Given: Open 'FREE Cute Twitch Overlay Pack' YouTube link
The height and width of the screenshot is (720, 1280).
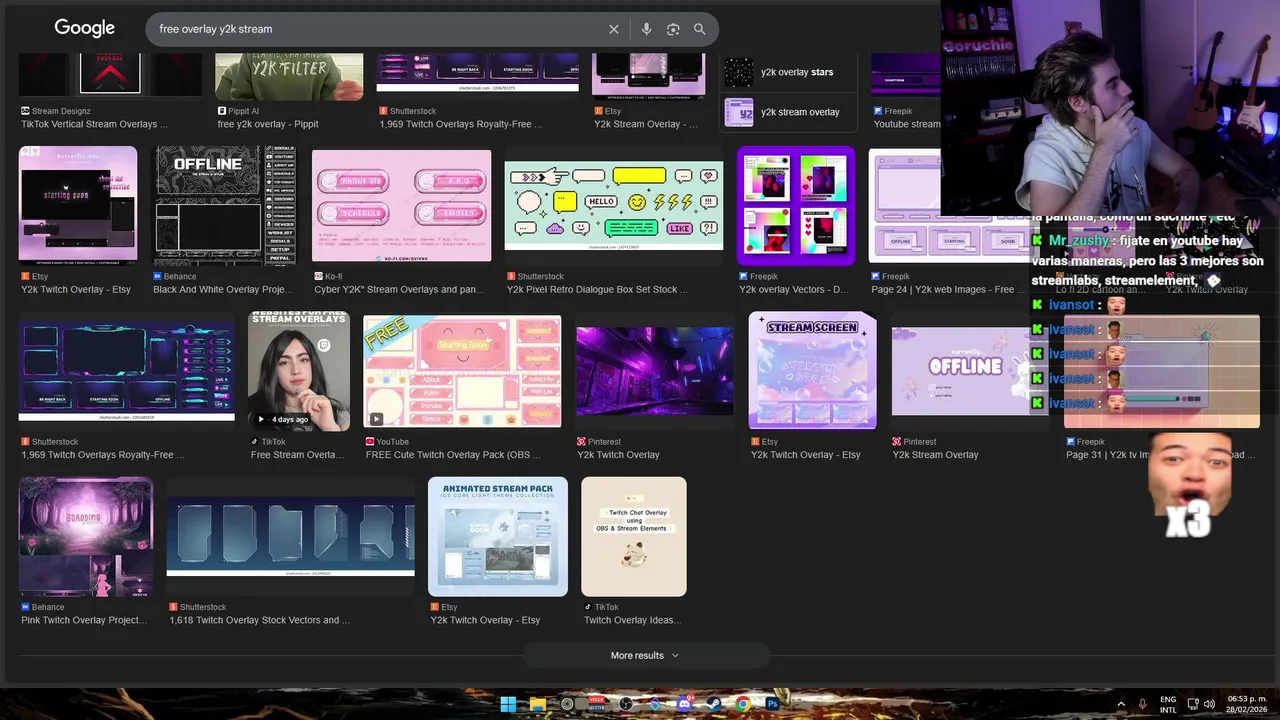Looking at the screenshot, I should tap(453, 454).
